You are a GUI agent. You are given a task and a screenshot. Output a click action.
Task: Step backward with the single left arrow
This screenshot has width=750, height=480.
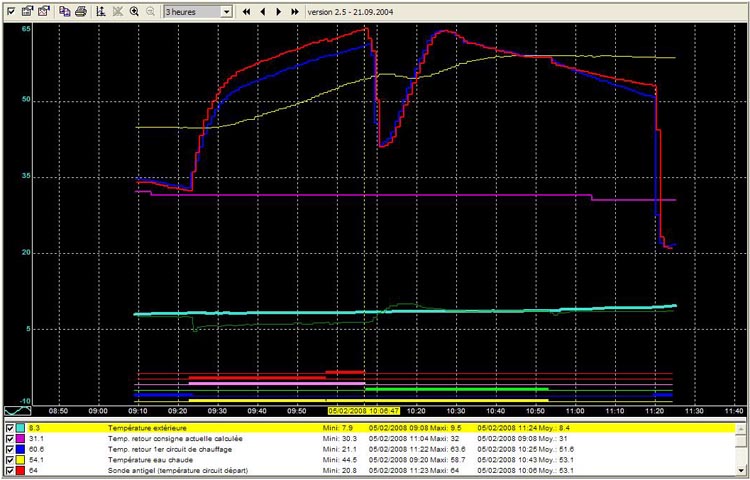click(x=262, y=11)
